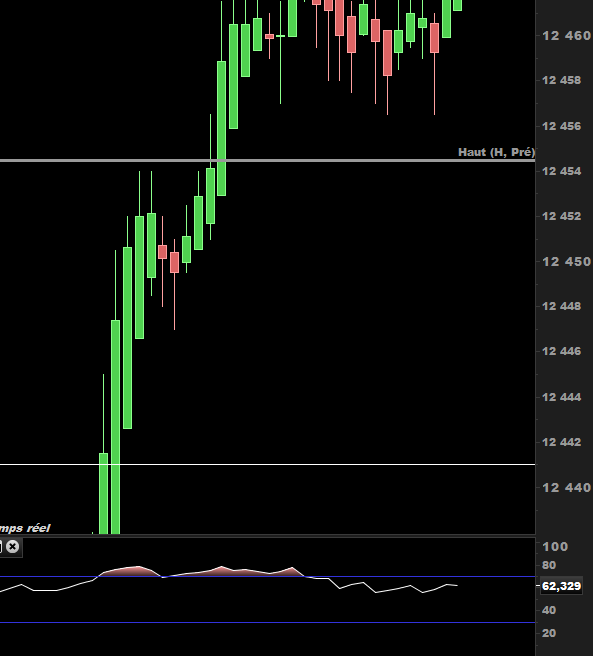Viewport: 593px width, 656px height.
Task: Click the 40 level on the indicator scale
Action: (x=549, y=610)
